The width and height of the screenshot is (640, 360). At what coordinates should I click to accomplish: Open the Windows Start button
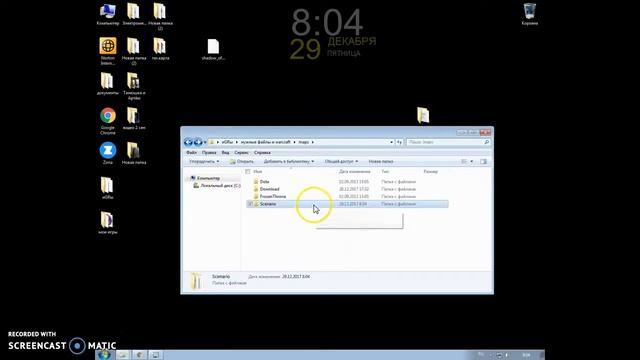pyautogui.click(x=104, y=355)
